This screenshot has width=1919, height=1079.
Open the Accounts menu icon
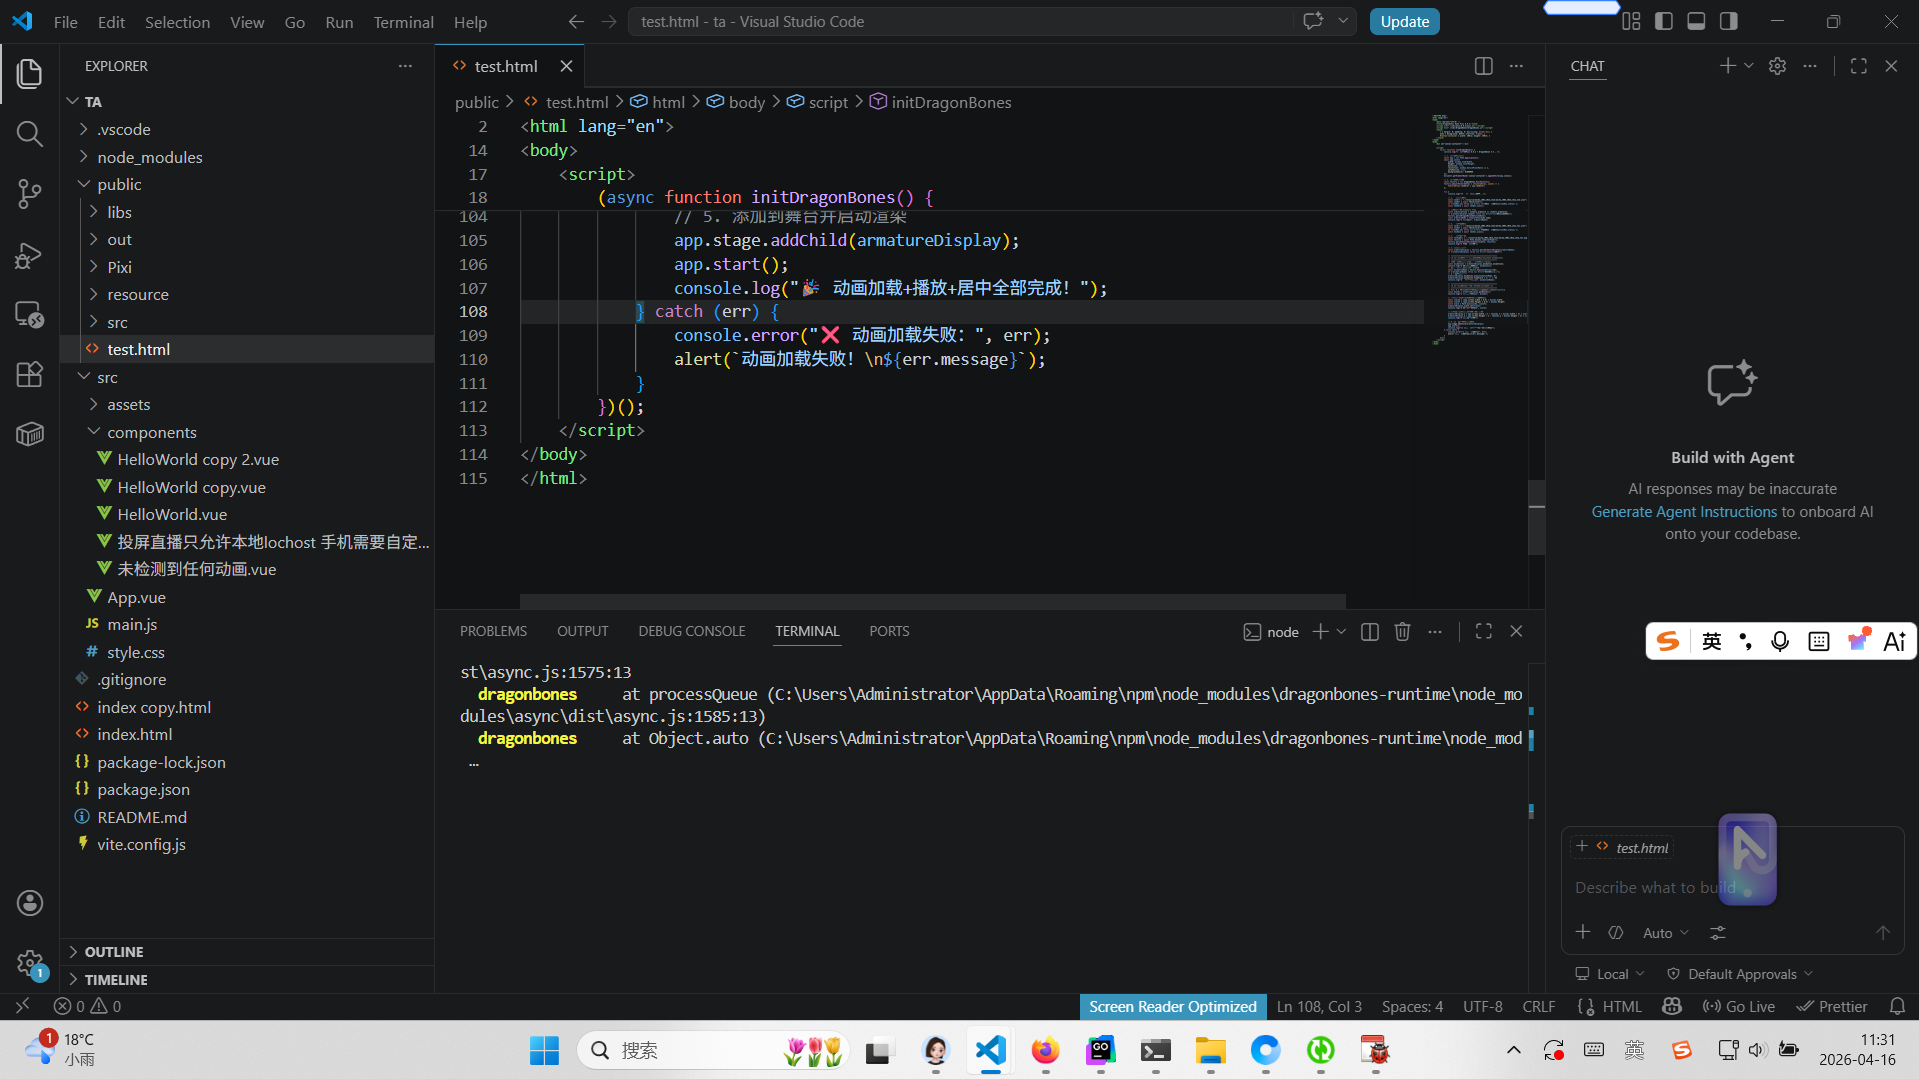click(30, 903)
